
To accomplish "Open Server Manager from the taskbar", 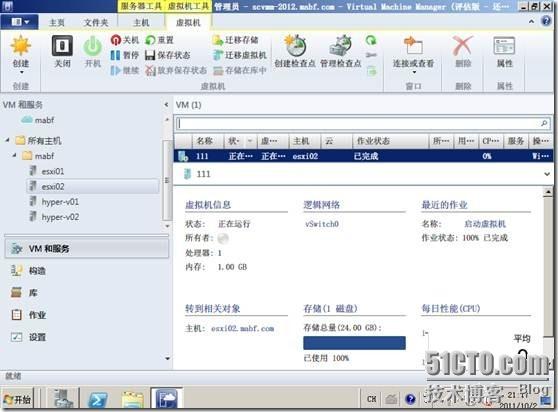I will (63, 398).
